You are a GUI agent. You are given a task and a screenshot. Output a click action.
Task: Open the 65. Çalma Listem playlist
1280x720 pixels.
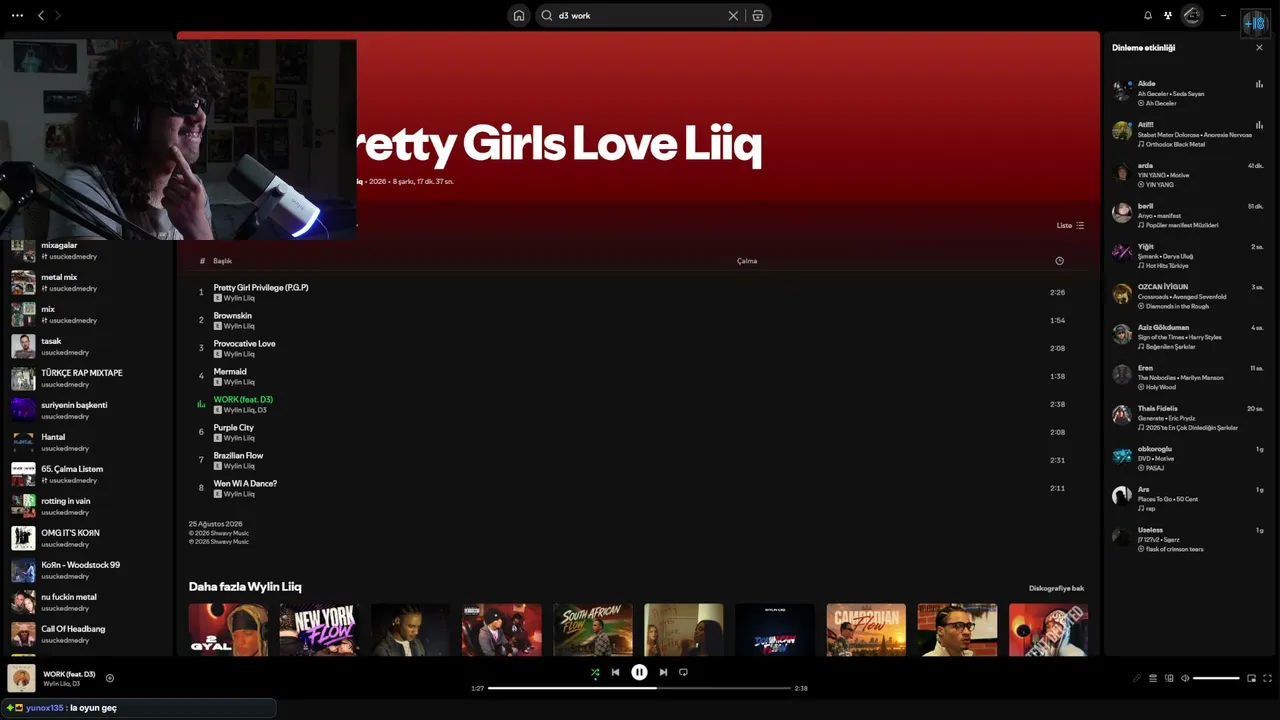pyautogui.click(x=88, y=474)
